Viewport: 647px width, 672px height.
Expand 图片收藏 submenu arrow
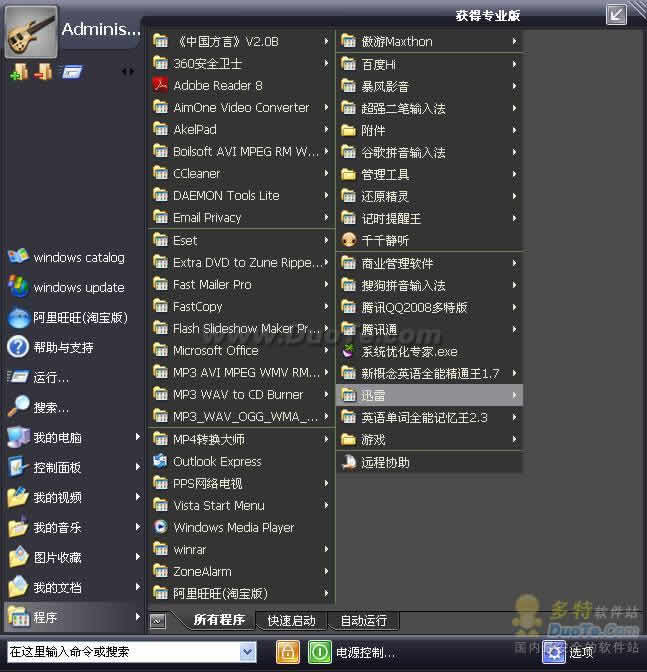click(x=138, y=557)
